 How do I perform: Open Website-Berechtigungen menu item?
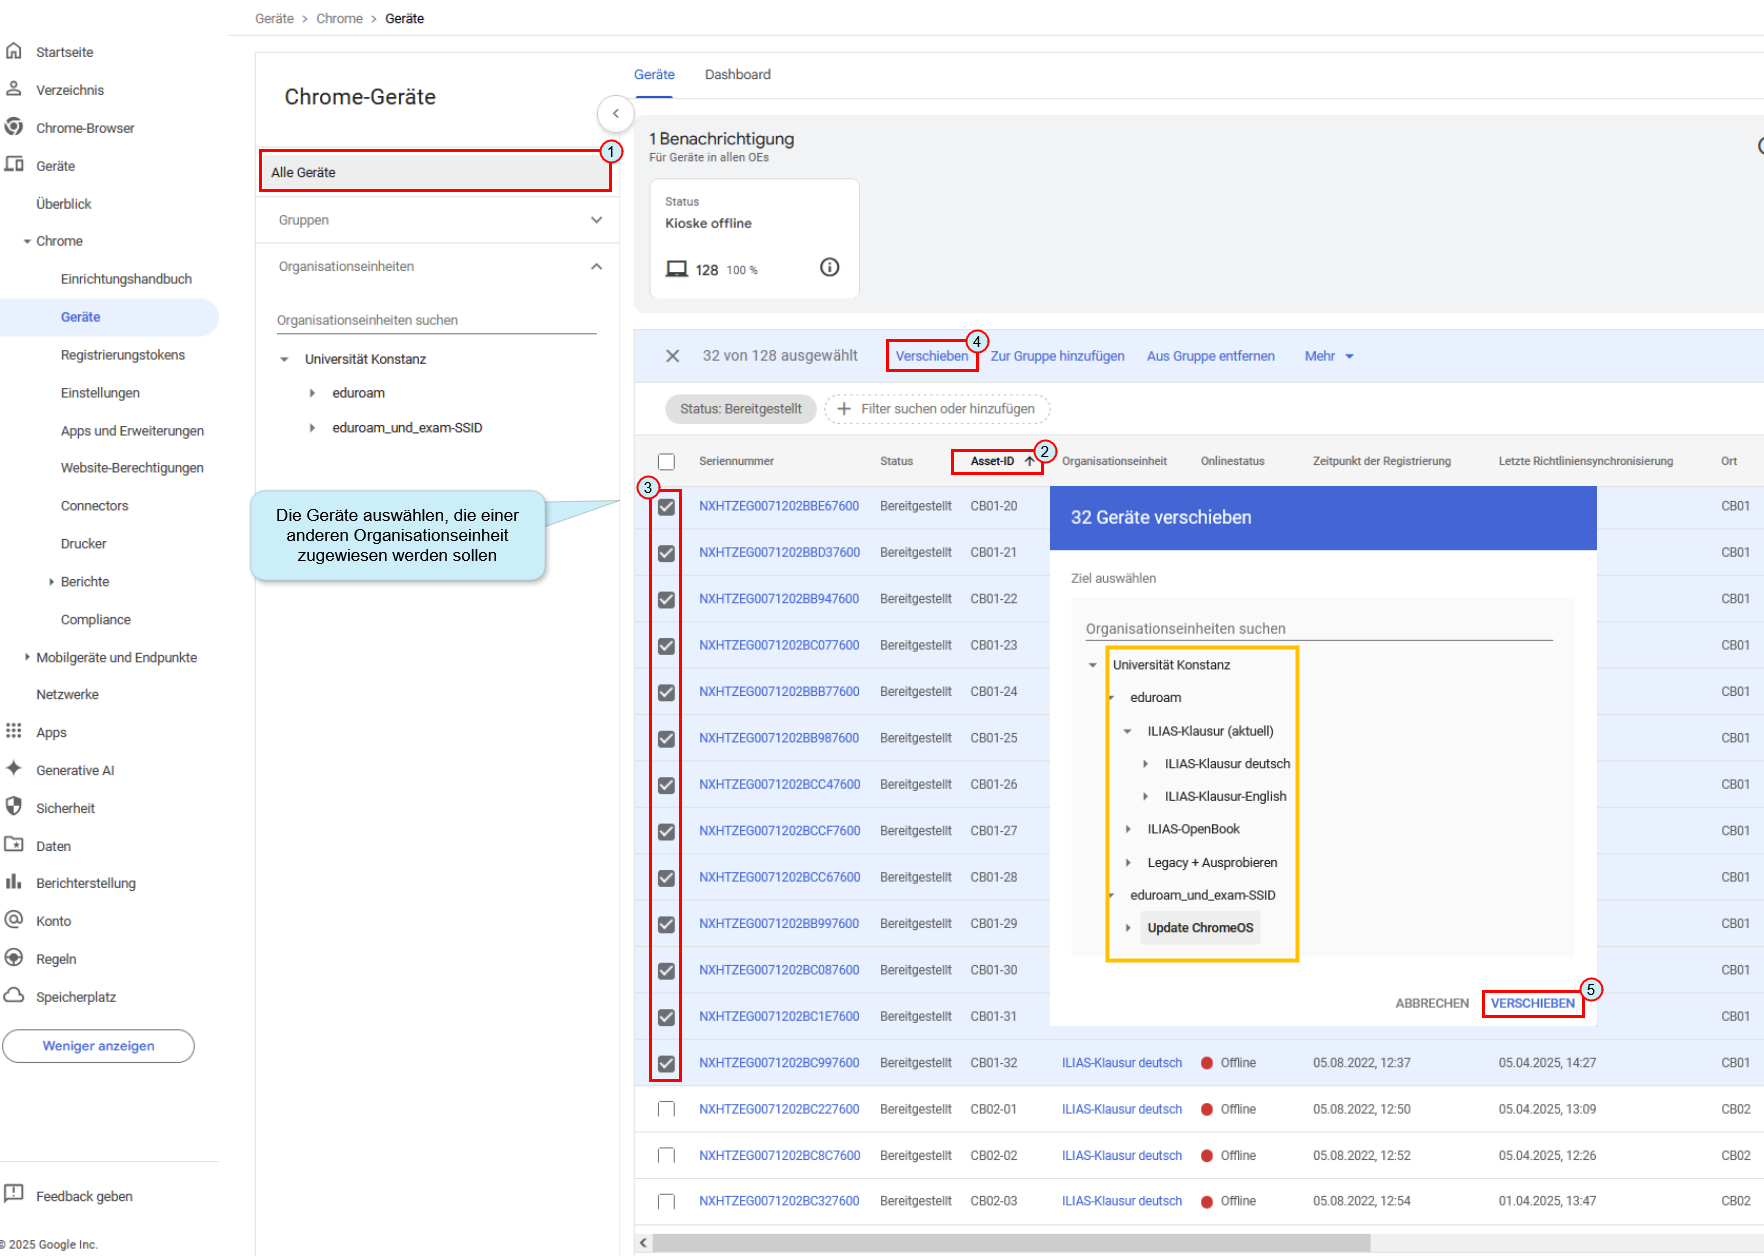click(x=132, y=467)
